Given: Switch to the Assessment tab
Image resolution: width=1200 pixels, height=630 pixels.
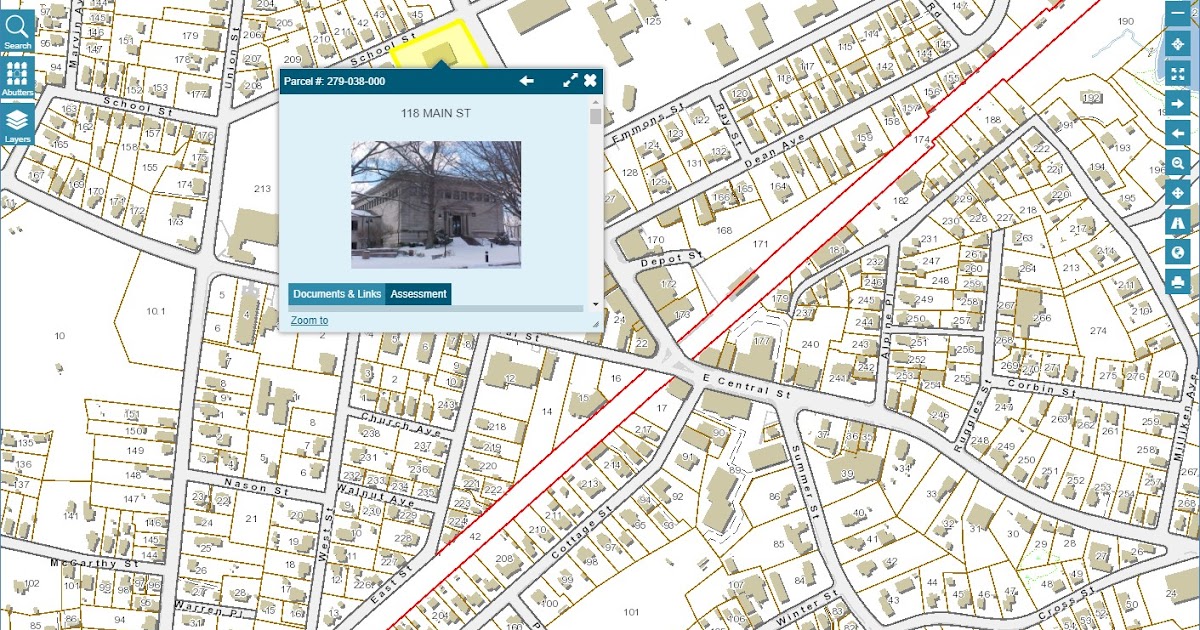Looking at the screenshot, I should pos(418,294).
